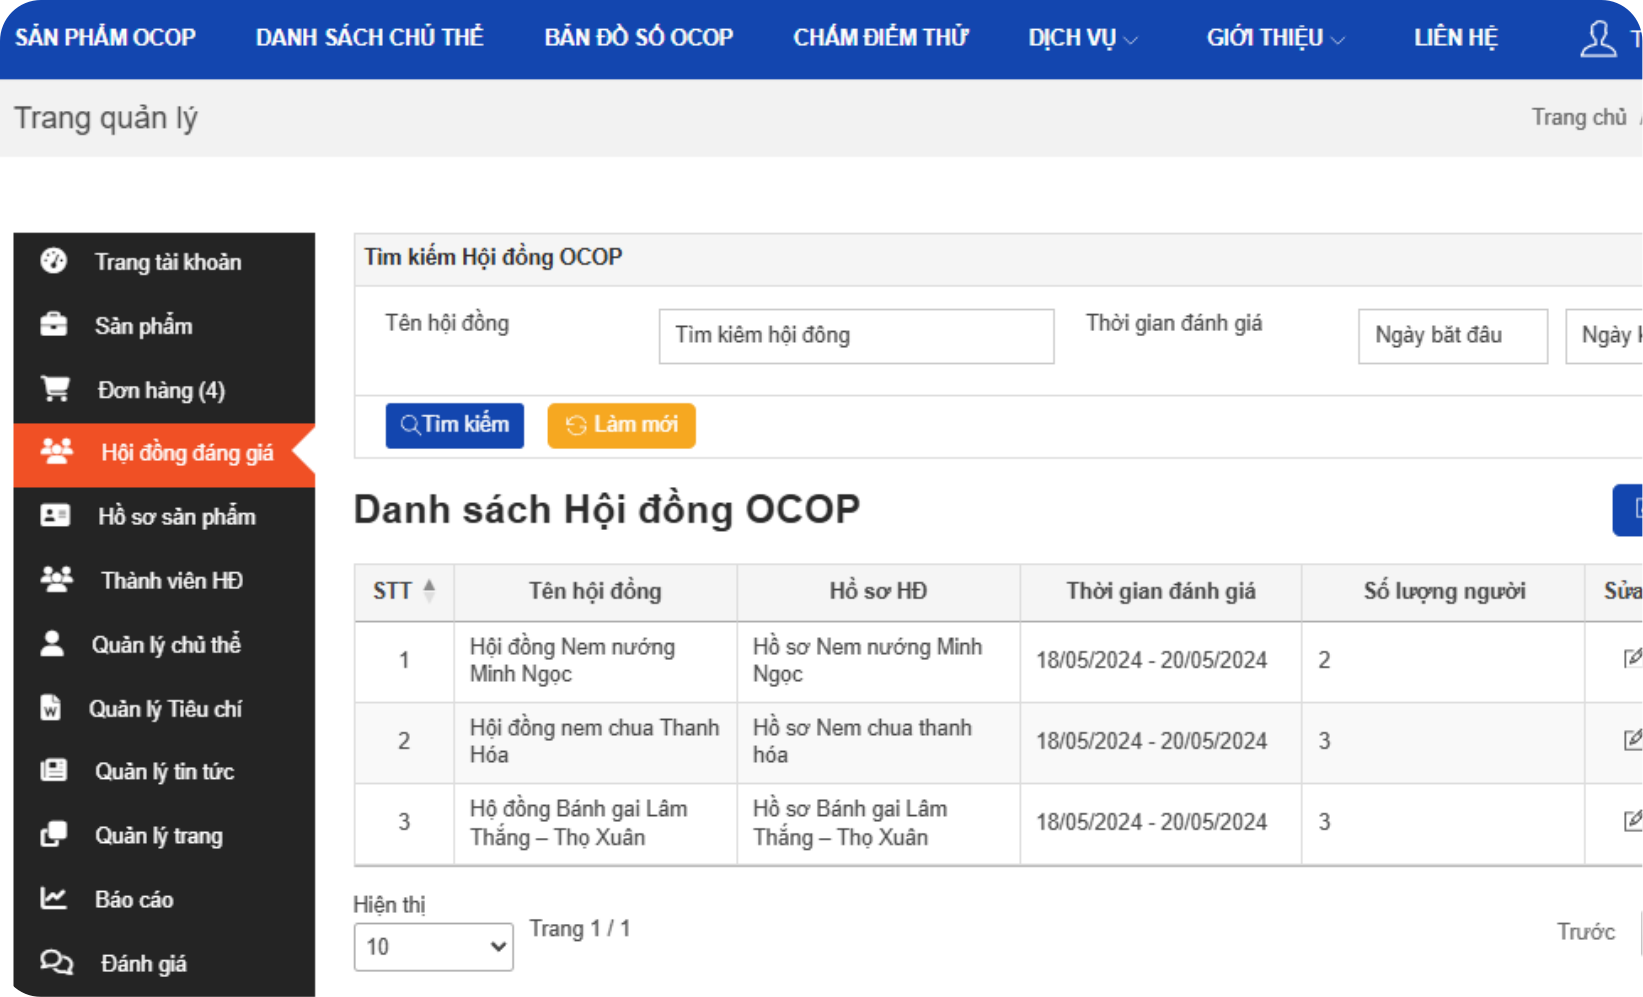
Task: Expand the Dịch vụ dropdown menu
Action: (x=1083, y=38)
